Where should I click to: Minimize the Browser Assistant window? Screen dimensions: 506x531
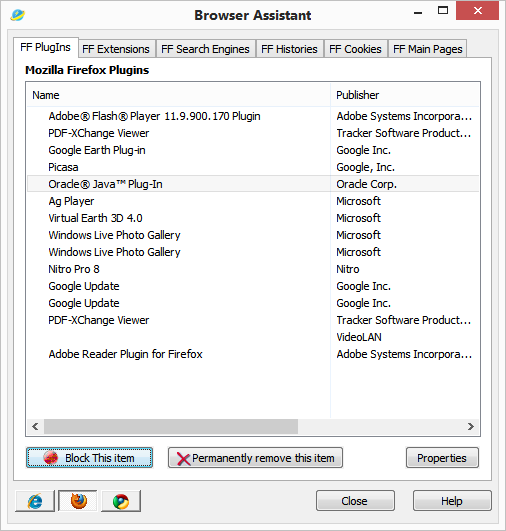(418, 12)
